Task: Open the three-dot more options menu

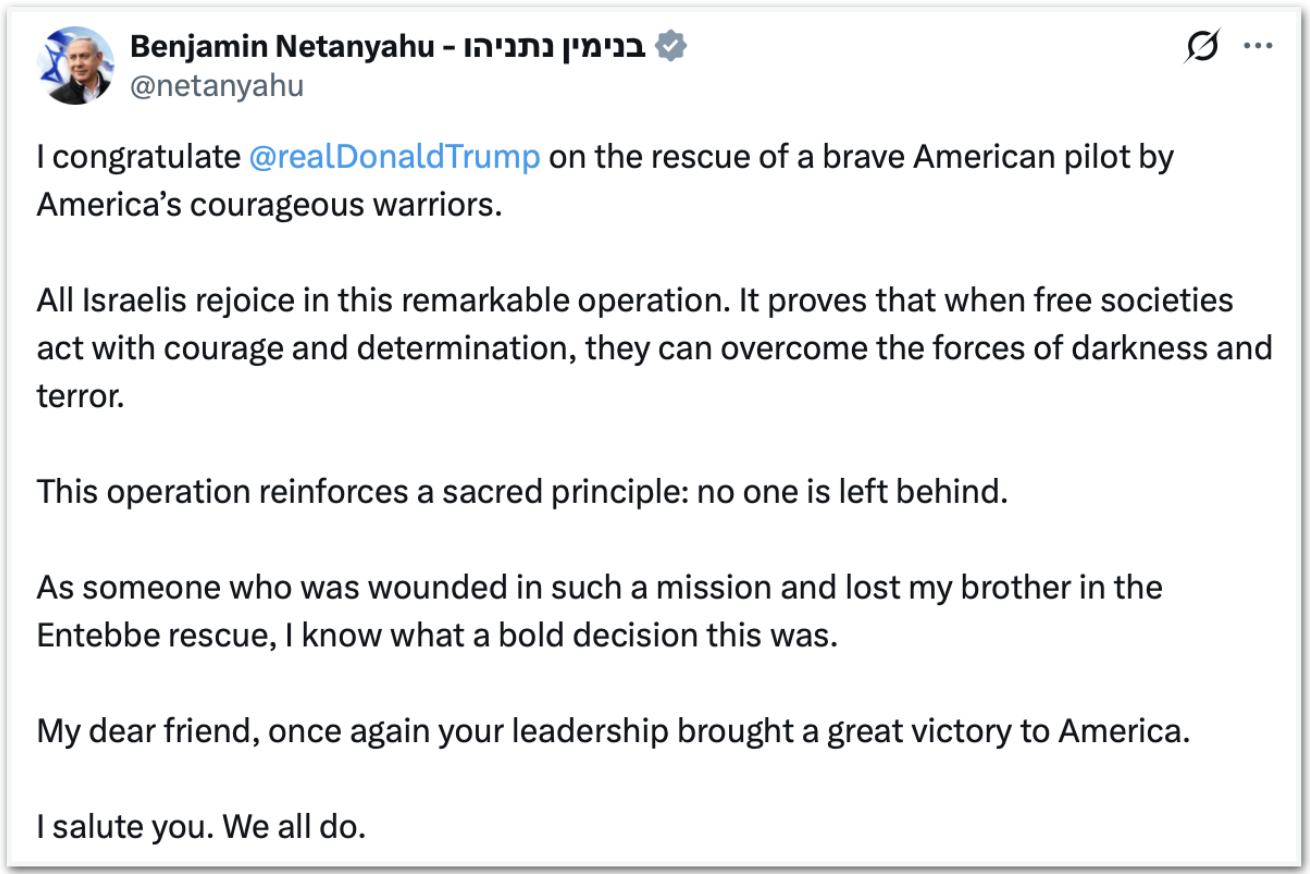Action: pyautogui.click(x=1257, y=46)
